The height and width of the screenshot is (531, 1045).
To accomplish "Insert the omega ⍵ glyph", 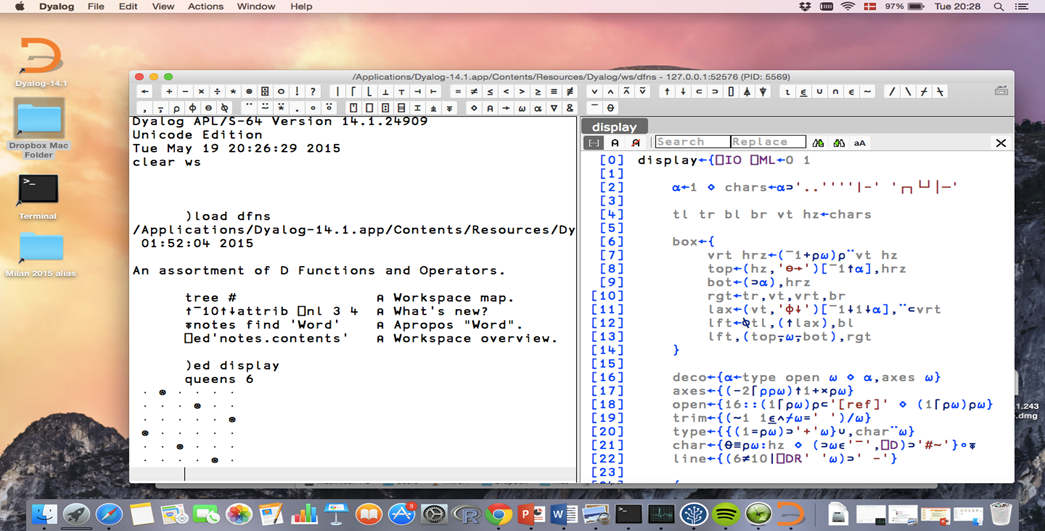I will [522, 108].
